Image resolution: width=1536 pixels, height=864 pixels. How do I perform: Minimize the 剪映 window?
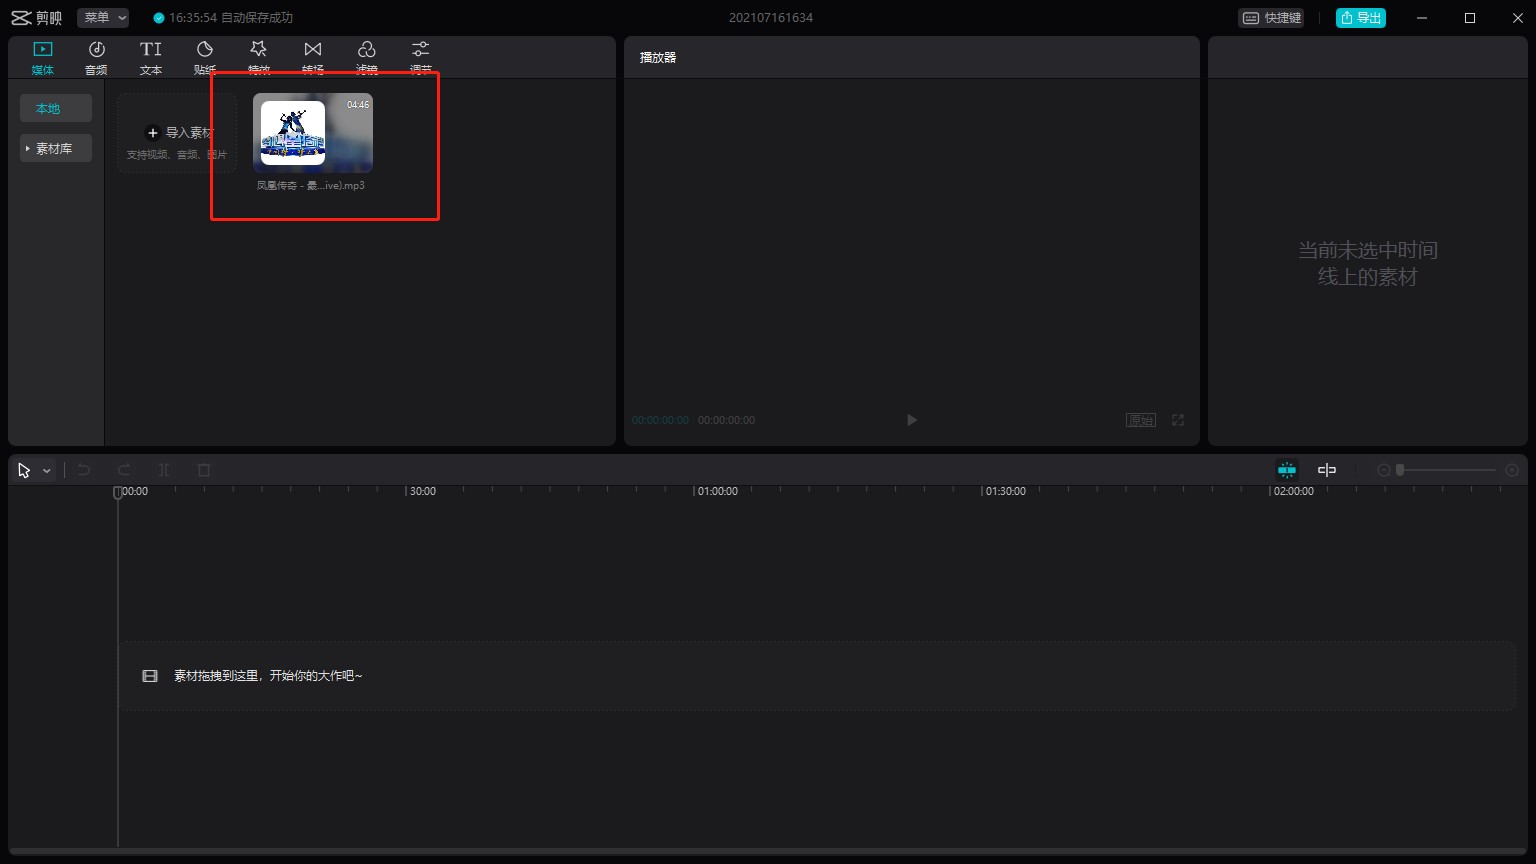coord(1422,18)
